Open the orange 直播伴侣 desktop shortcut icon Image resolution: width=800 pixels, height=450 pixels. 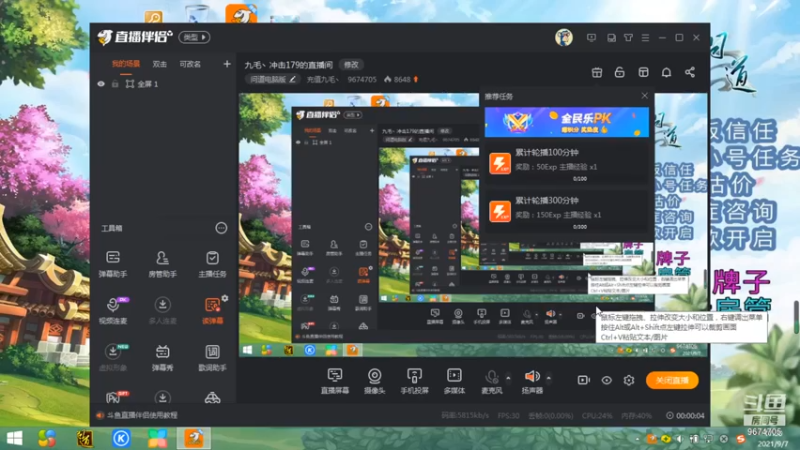pyautogui.click(x=241, y=13)
